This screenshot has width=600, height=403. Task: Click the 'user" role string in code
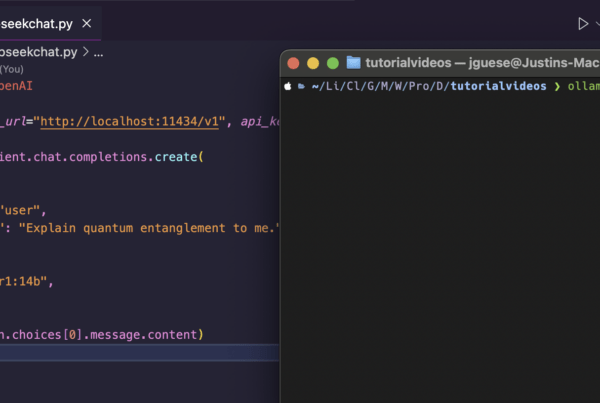[20, 210]
